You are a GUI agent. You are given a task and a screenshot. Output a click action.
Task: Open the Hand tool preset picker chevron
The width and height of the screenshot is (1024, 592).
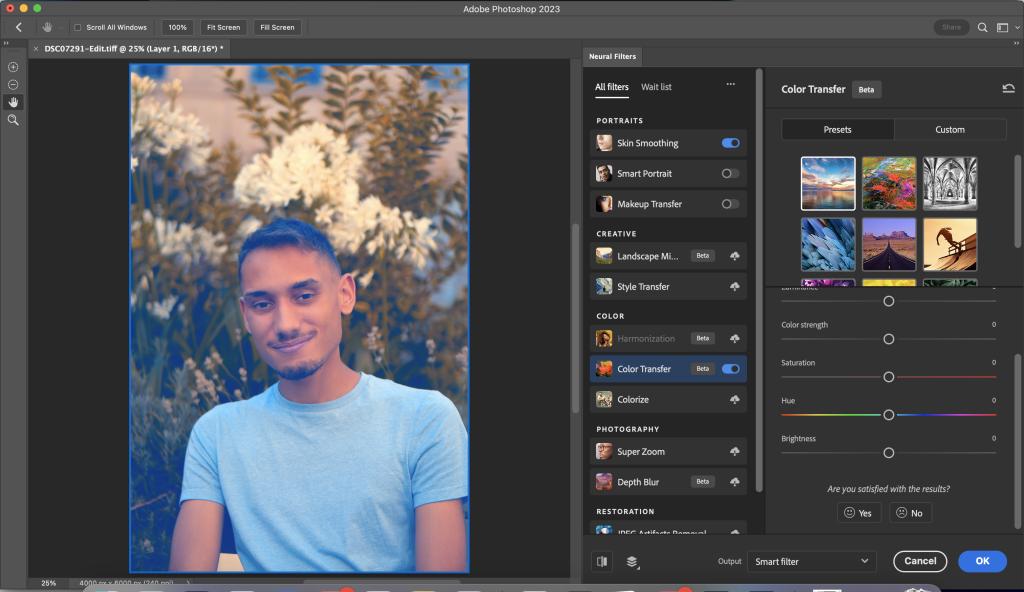pyautogui.click(x=61, y=27)
